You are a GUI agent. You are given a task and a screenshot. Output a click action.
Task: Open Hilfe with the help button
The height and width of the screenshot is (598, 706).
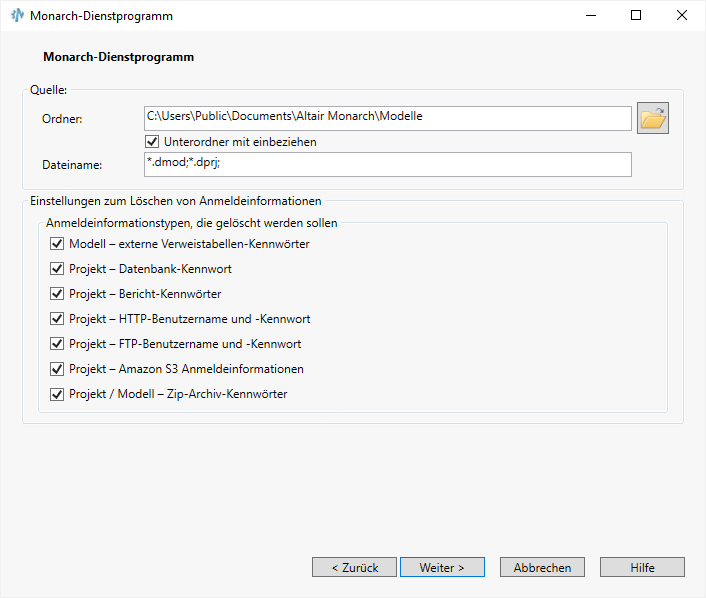click(642, 567)
